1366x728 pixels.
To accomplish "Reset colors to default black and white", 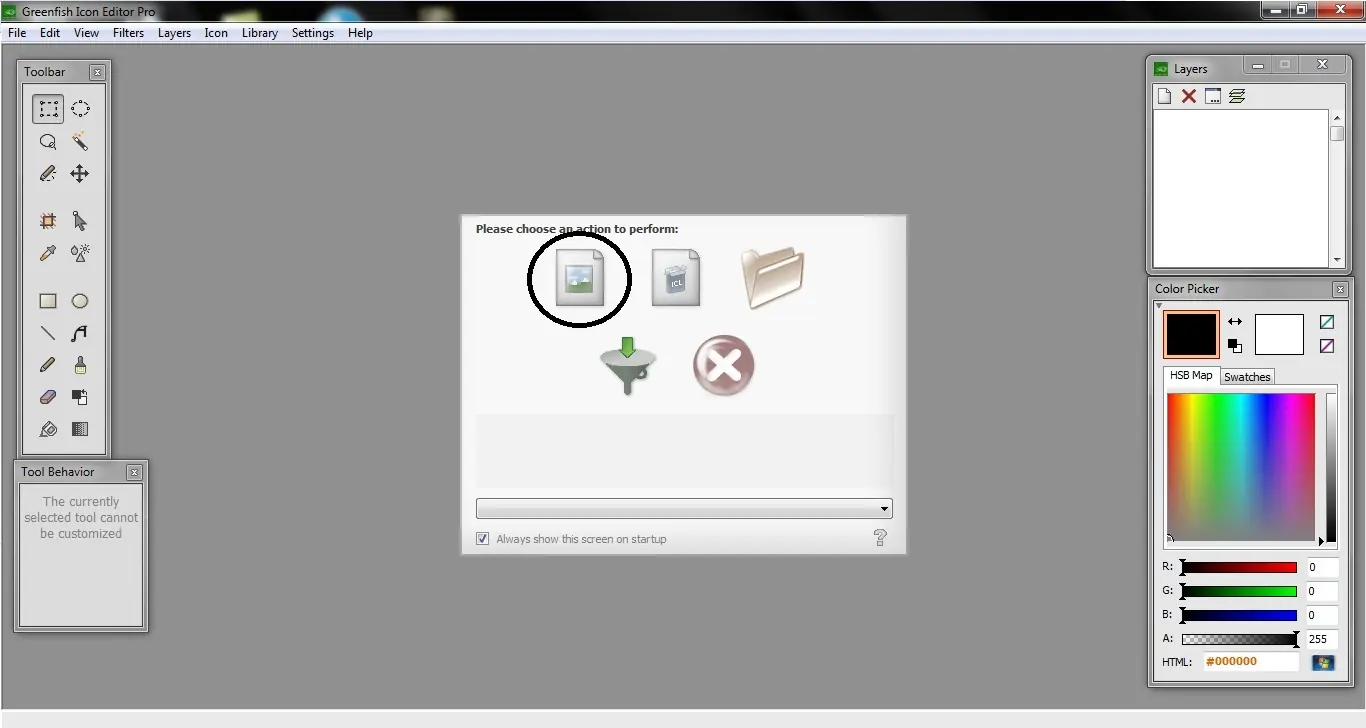I will [1235, 346].
